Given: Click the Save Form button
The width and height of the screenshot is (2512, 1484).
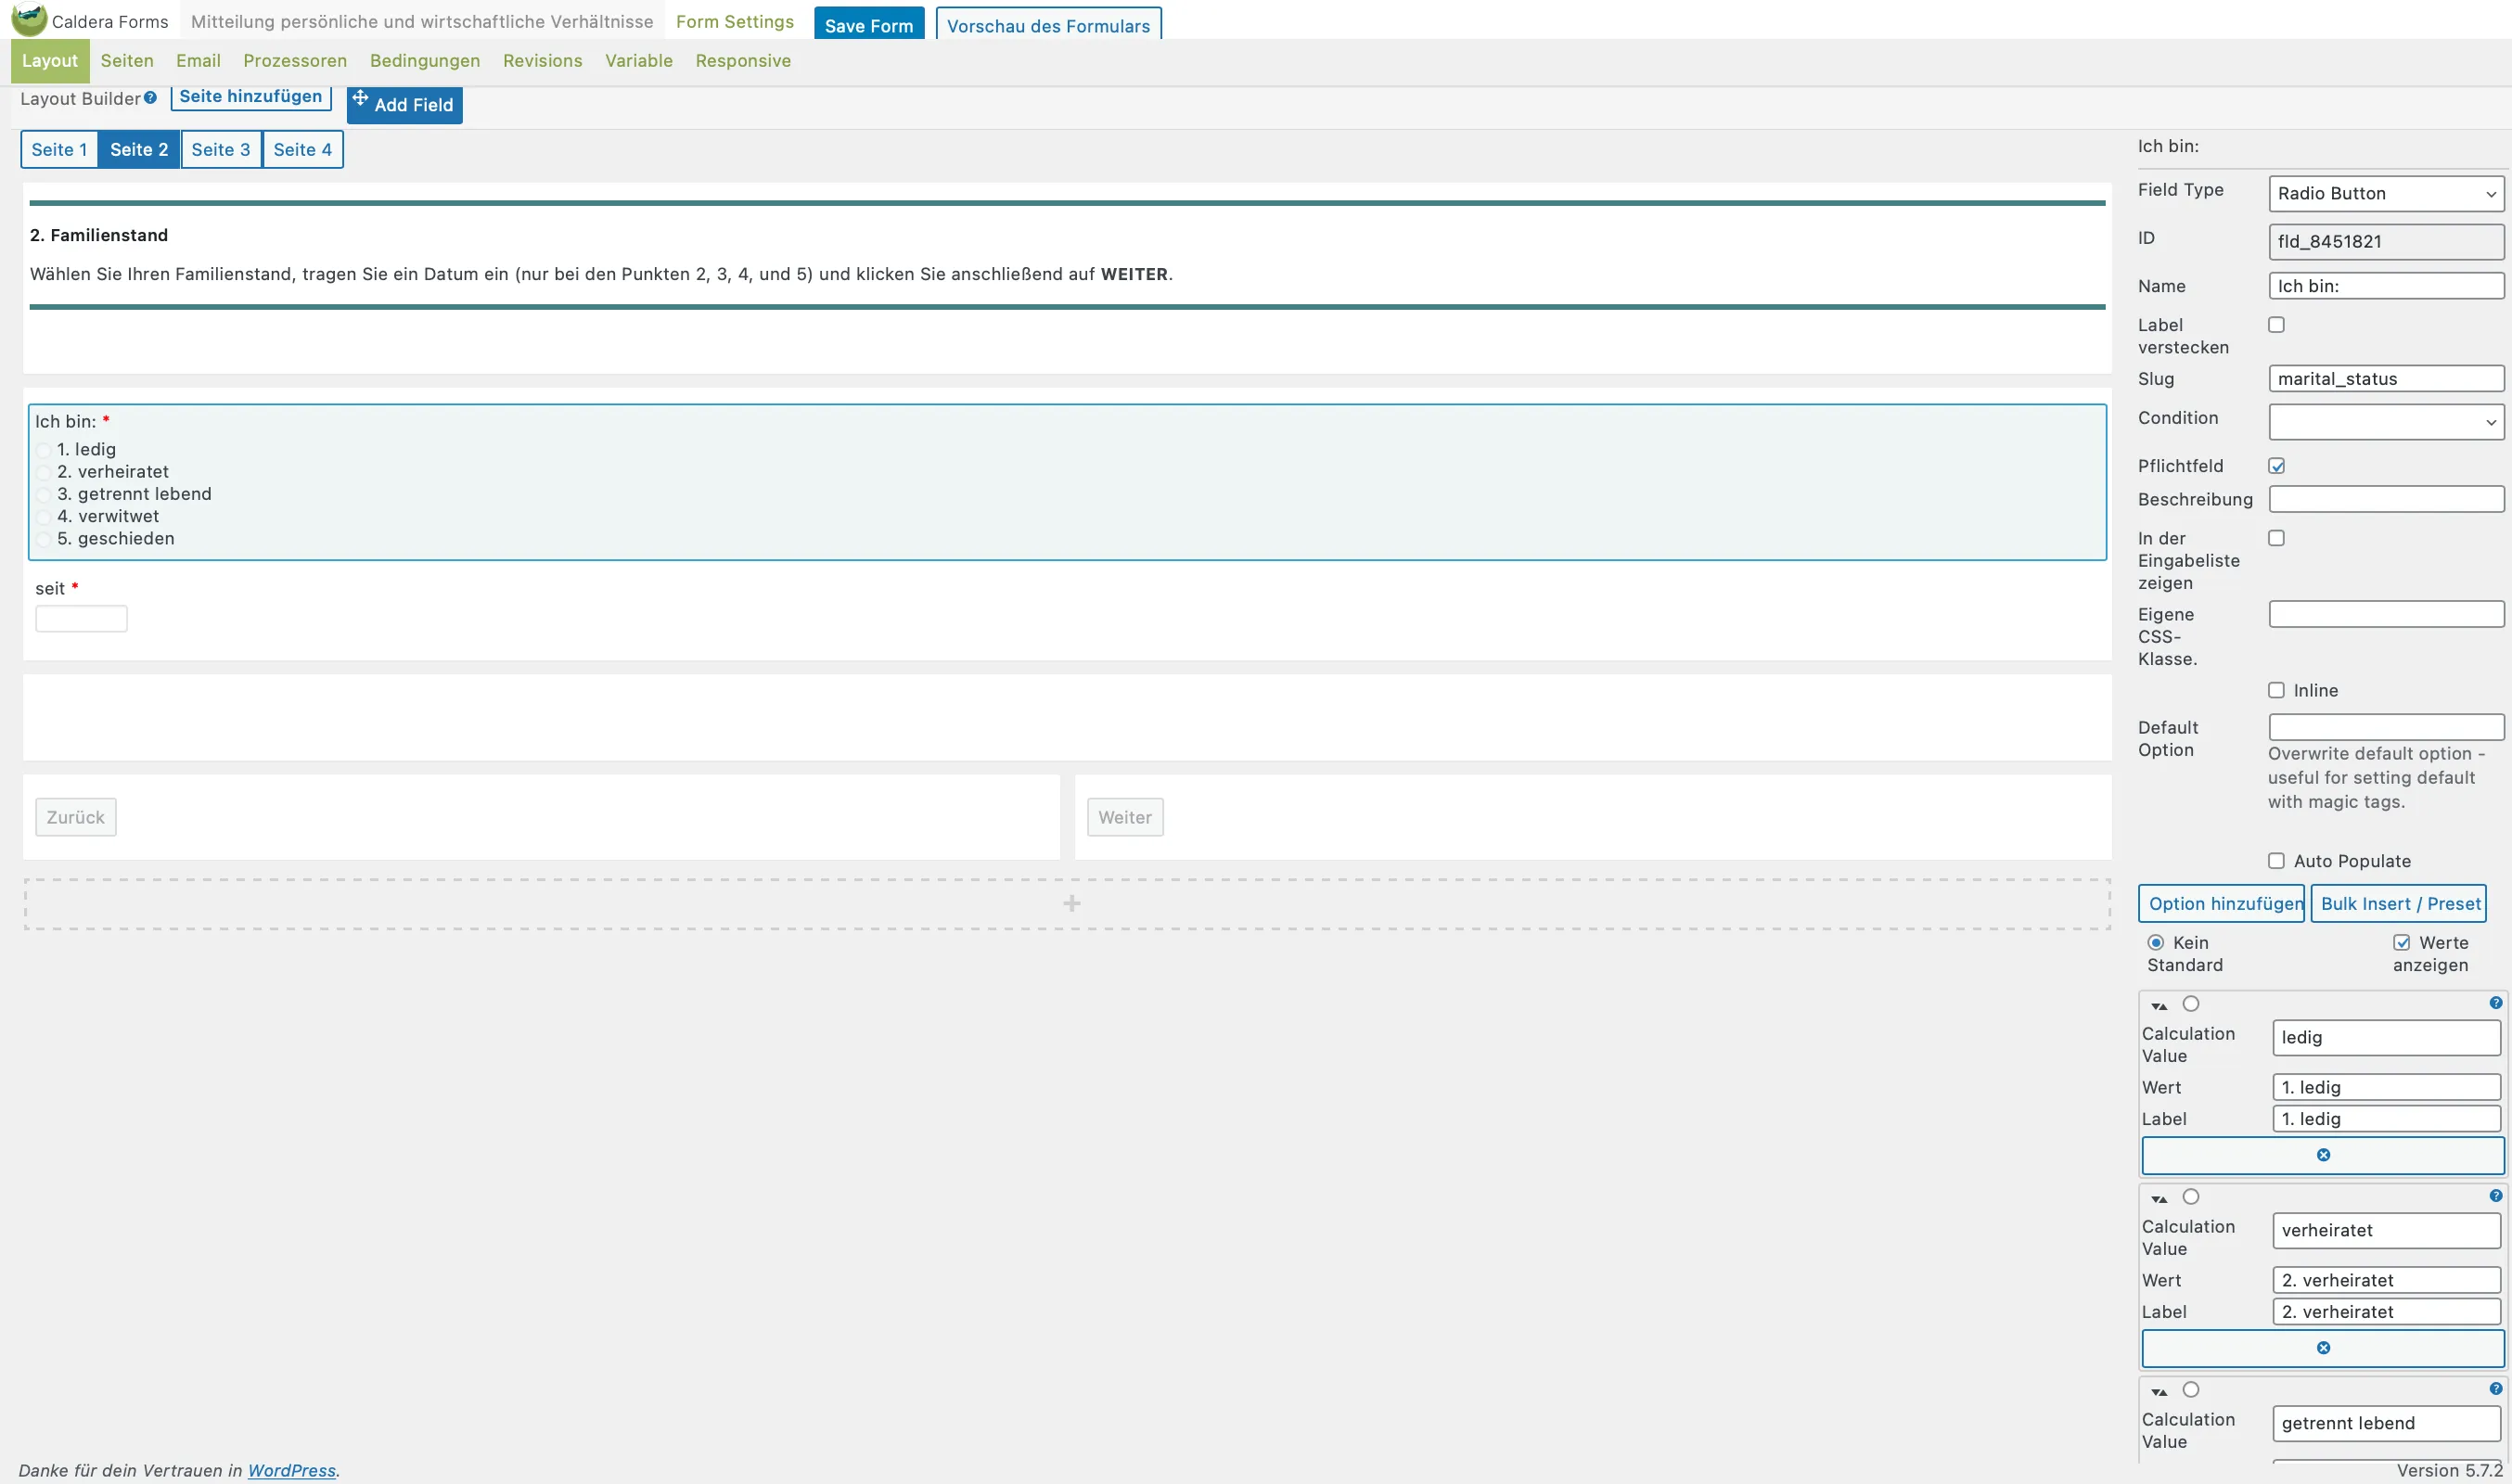Looking at the screenshot, I should click(868, 25).
